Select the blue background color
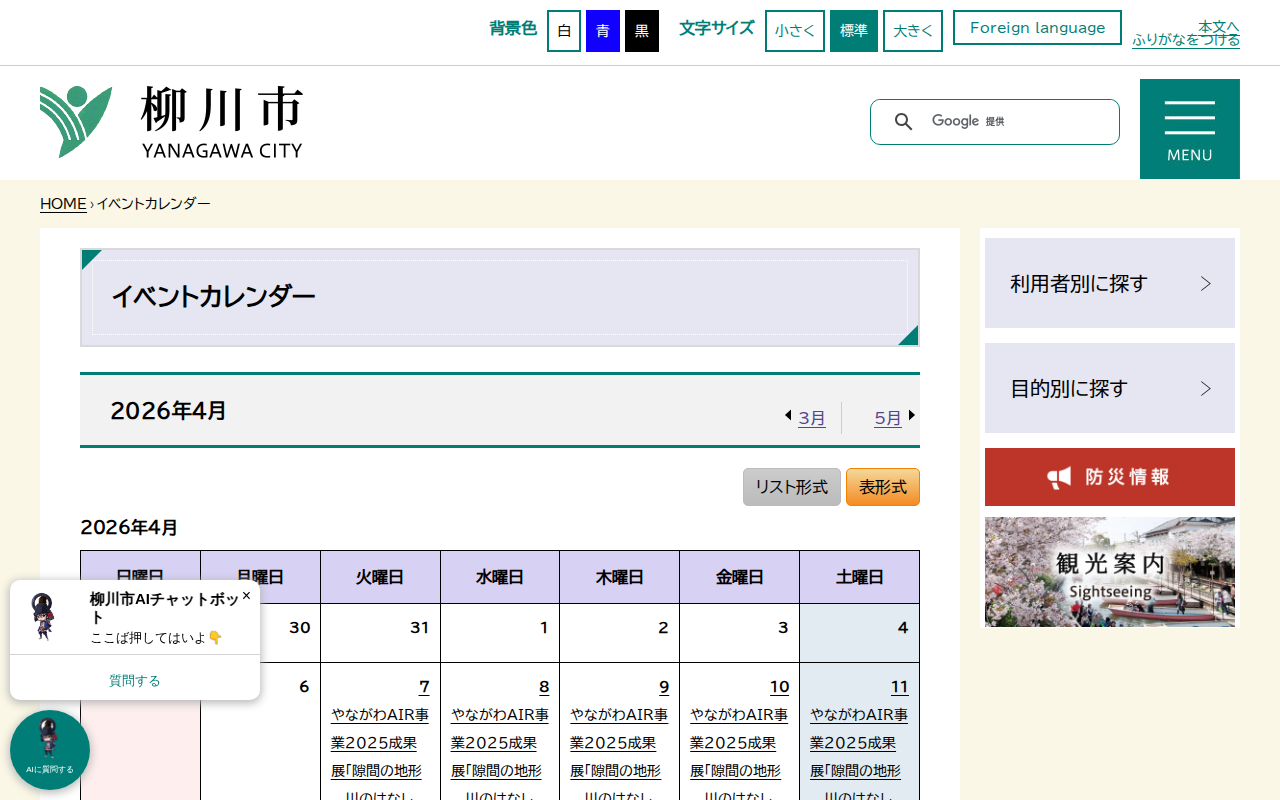 point(602,31)
